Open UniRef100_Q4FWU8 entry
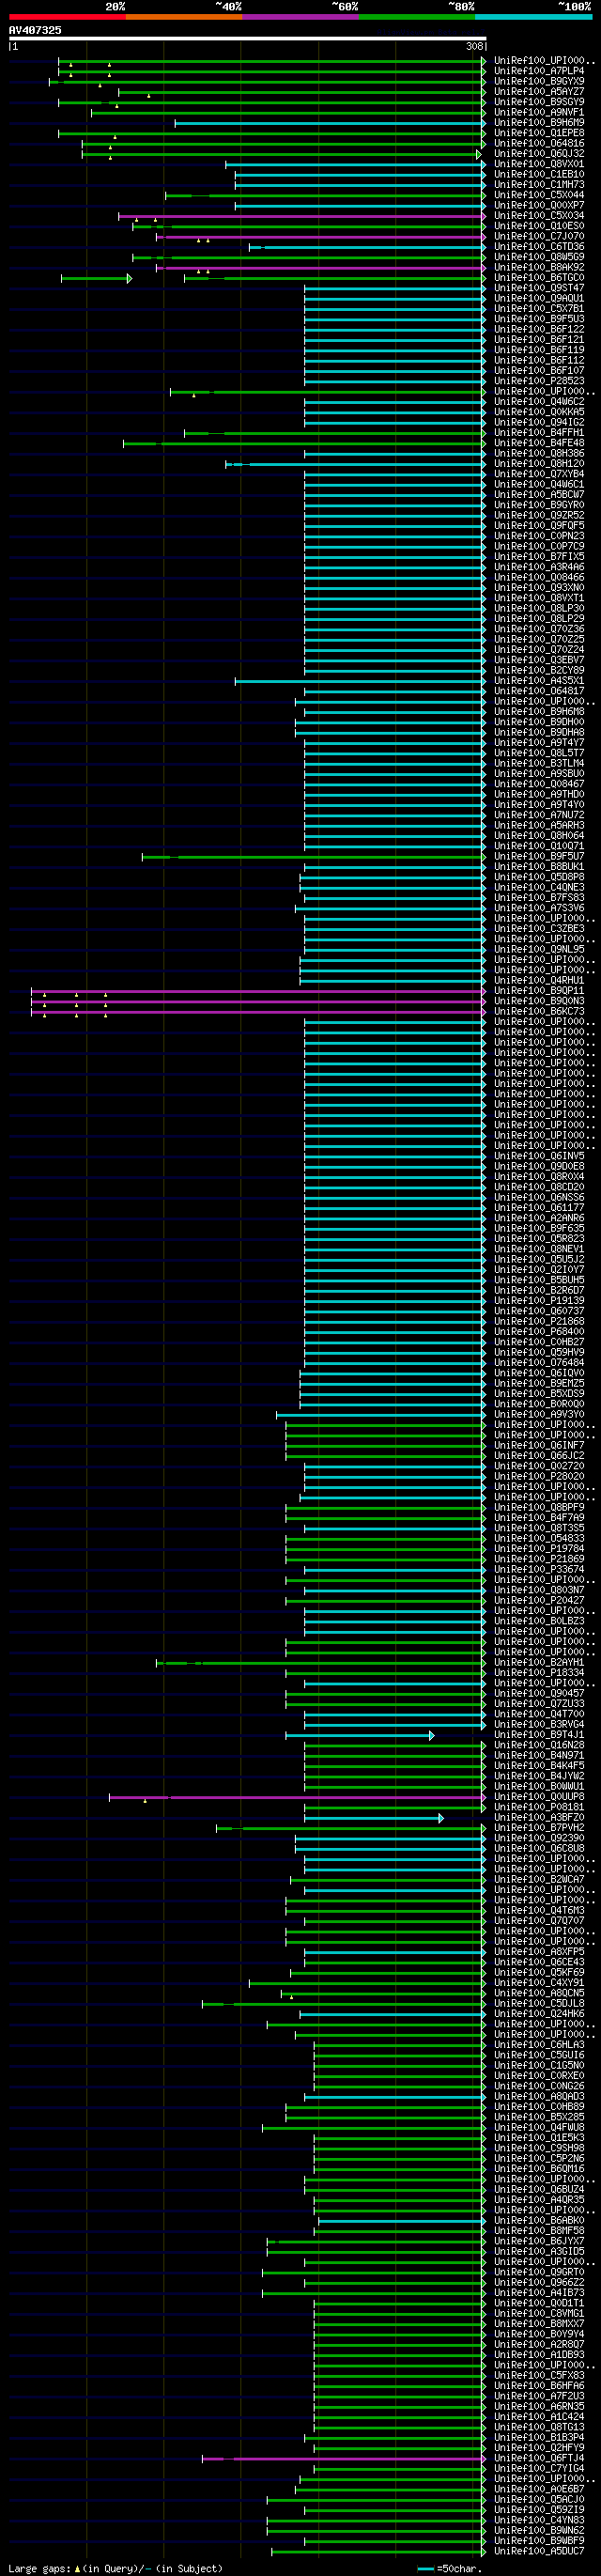 coord(539,2128)
